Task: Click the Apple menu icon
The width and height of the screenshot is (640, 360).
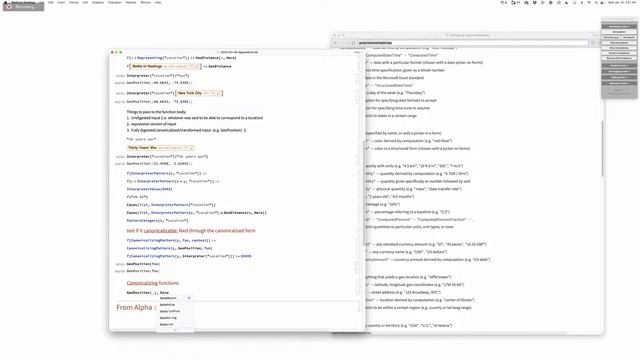Action: [6, 2]
